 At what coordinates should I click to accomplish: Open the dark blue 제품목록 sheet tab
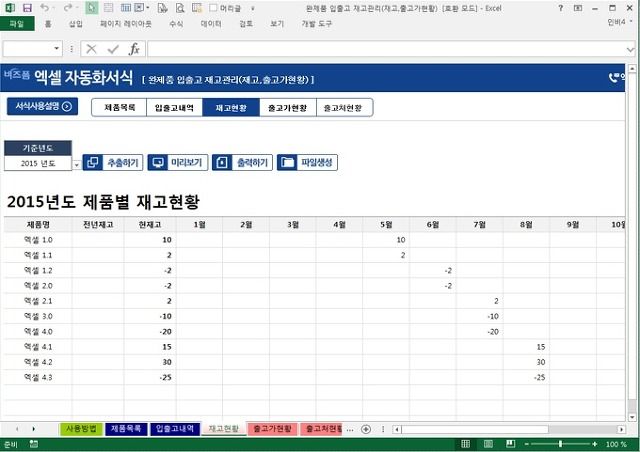coord(126,429)
